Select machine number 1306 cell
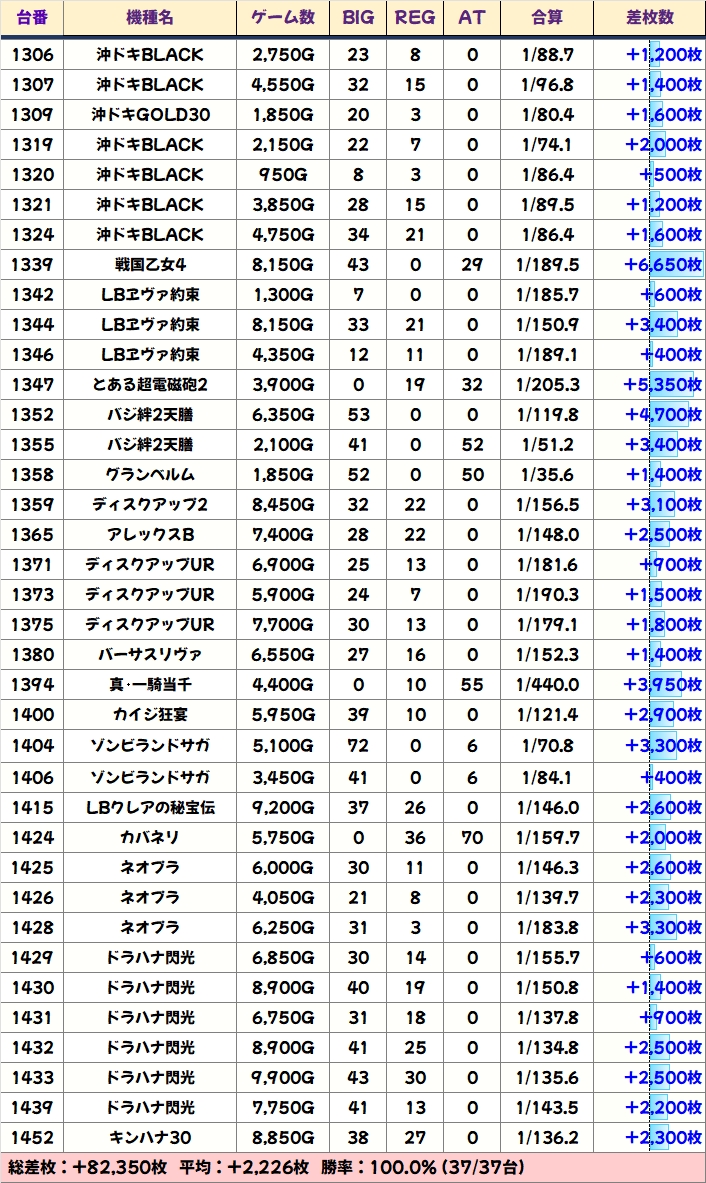This screenshot has height=1183, width=706. (x=32, y=55)
